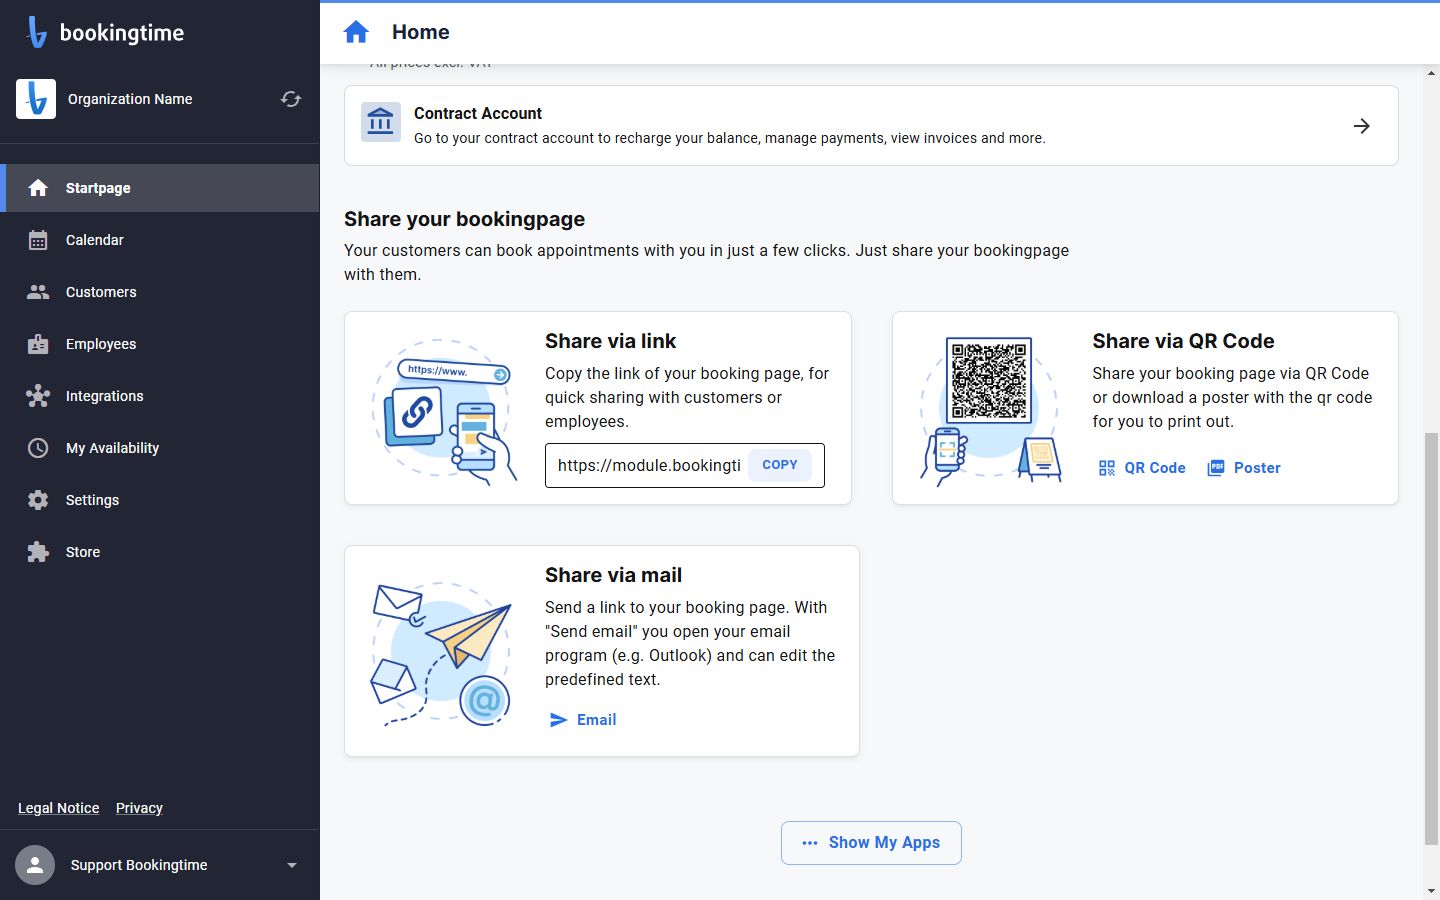Viewport: 1440px width, 900px height.
Task: Click the Startpage home icon in sidebar
Action: [38, 188]
